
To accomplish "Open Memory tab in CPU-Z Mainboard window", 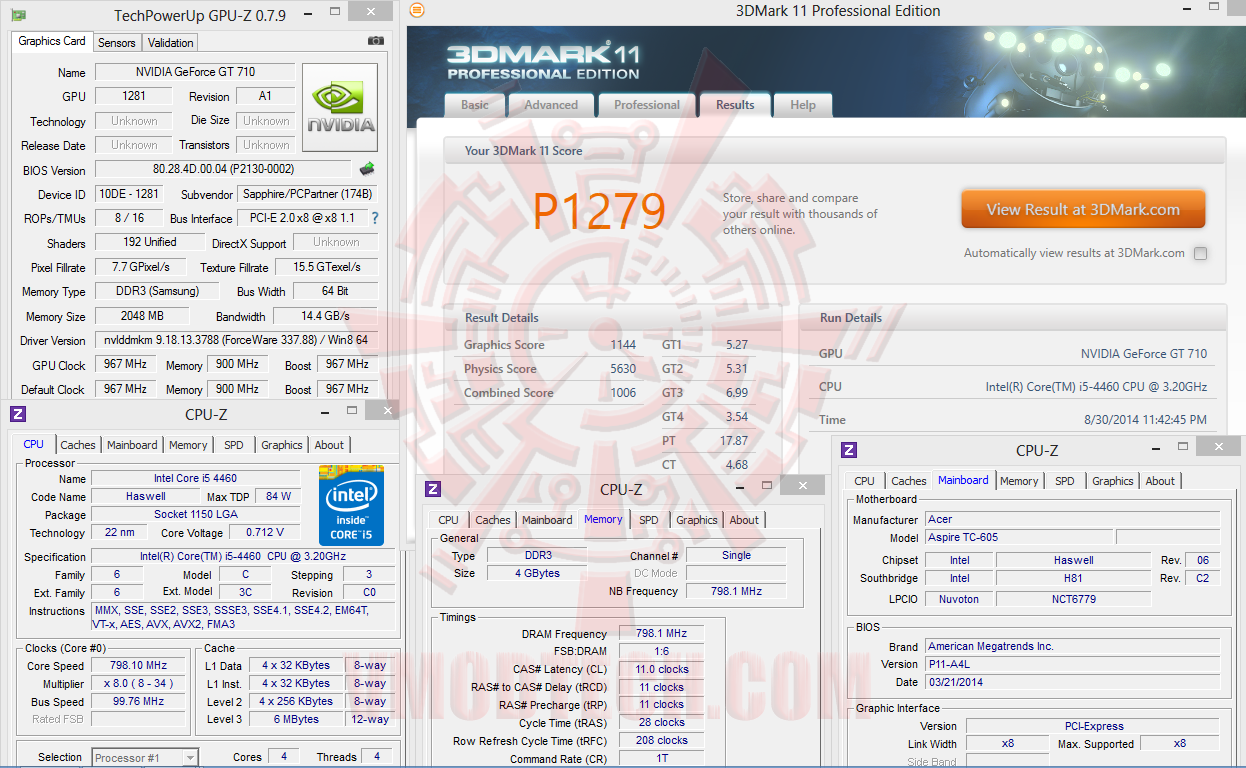I will click(x=1019, y=481).
